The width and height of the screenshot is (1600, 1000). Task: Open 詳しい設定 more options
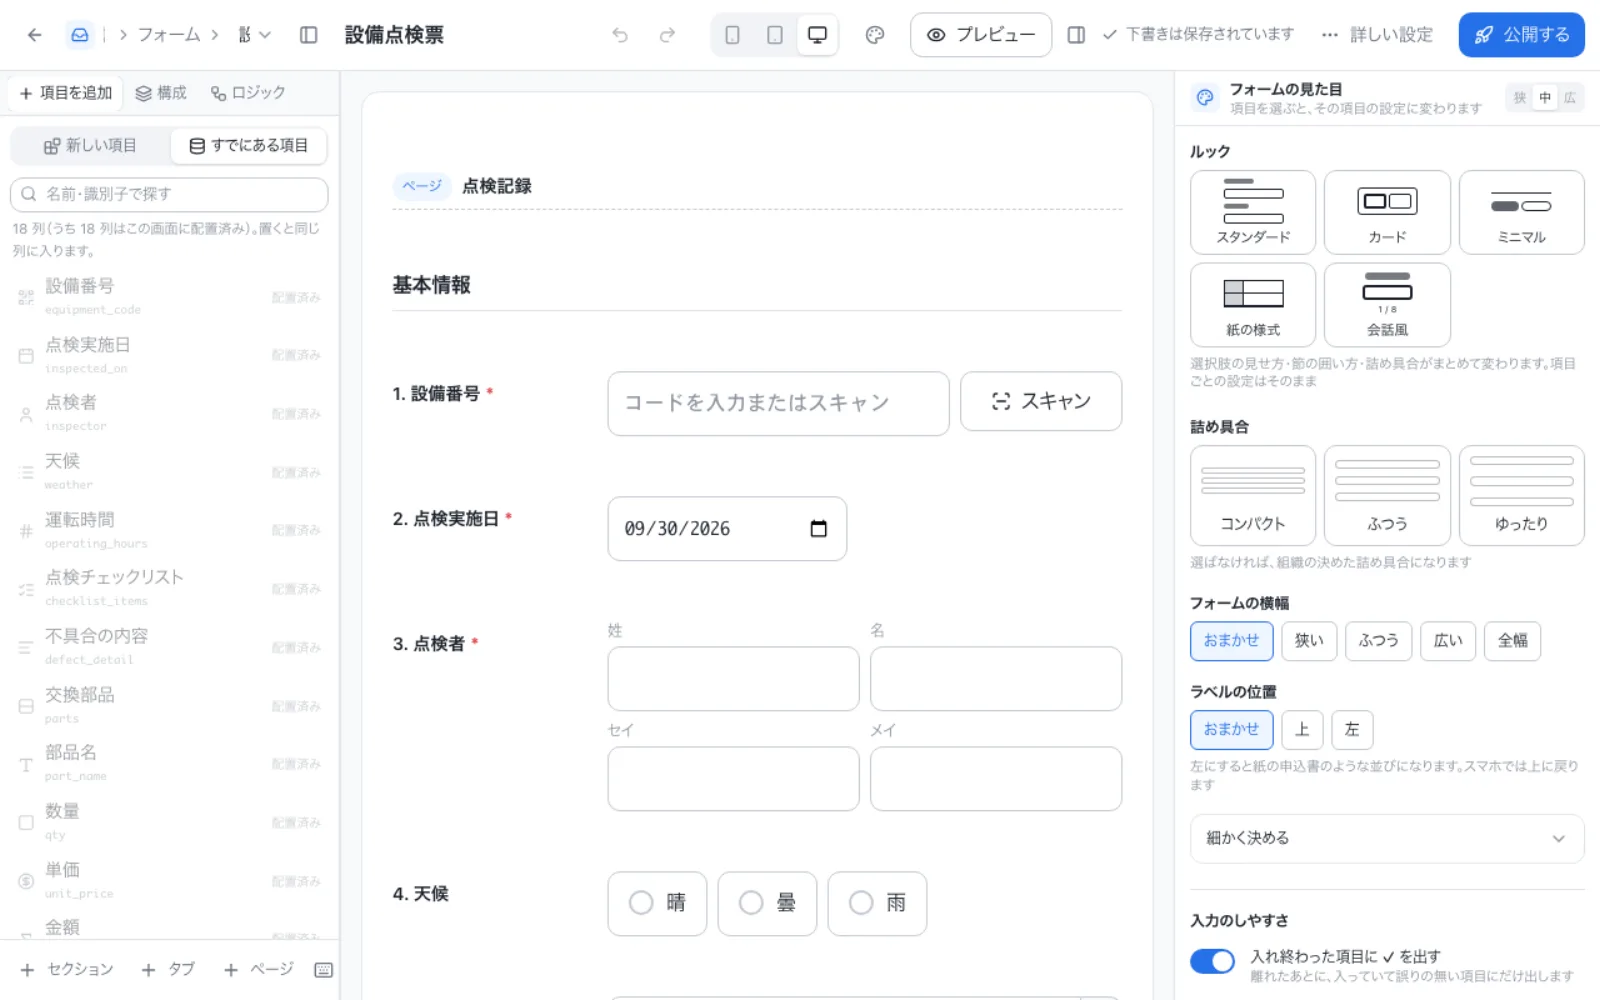(x=1377, y=35)
